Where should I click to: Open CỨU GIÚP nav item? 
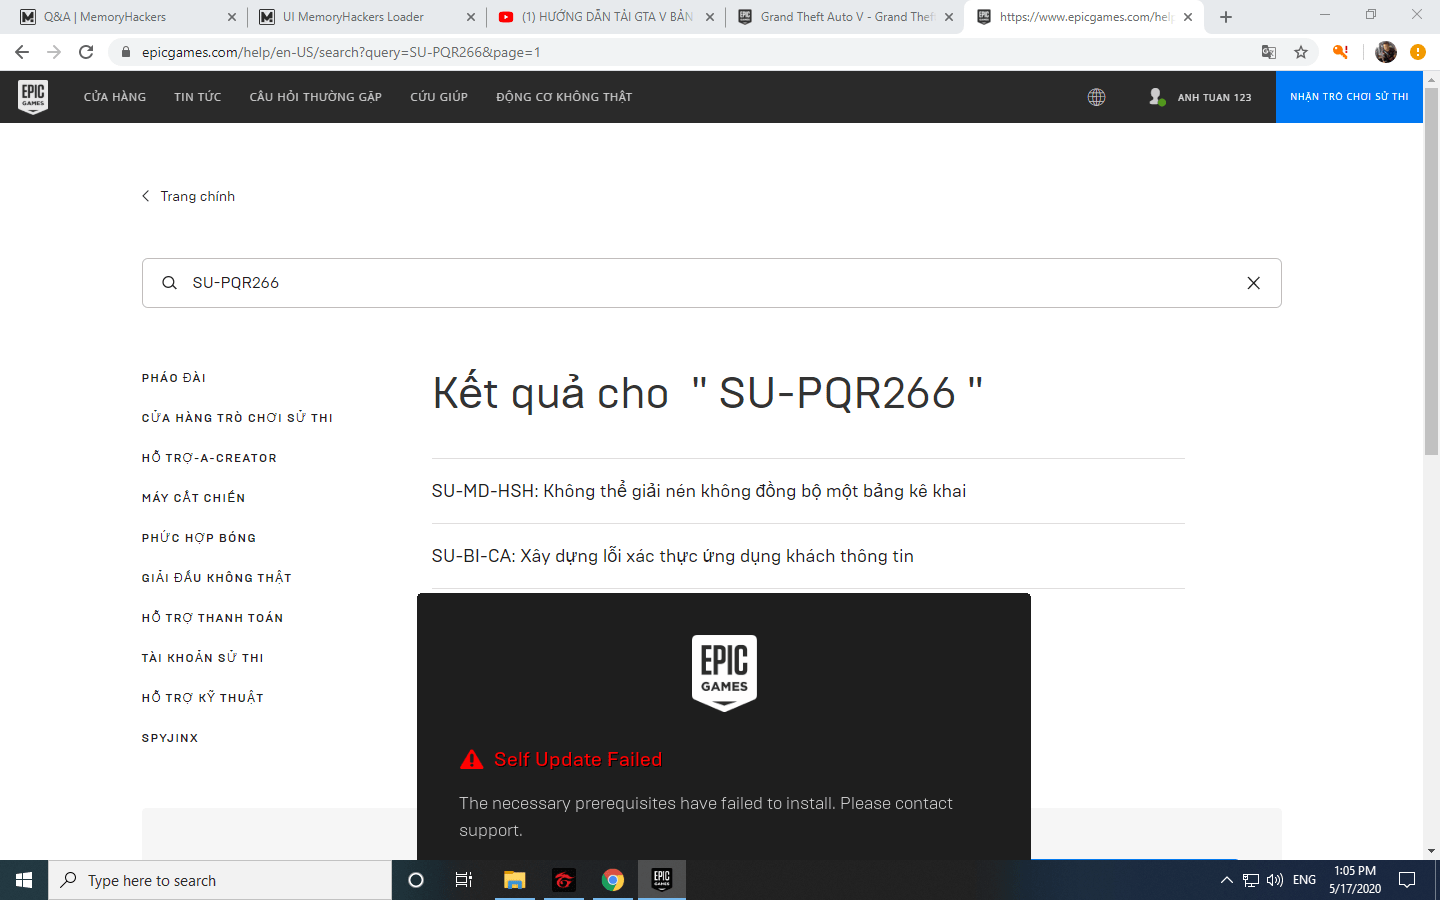(x=439, y=97)
